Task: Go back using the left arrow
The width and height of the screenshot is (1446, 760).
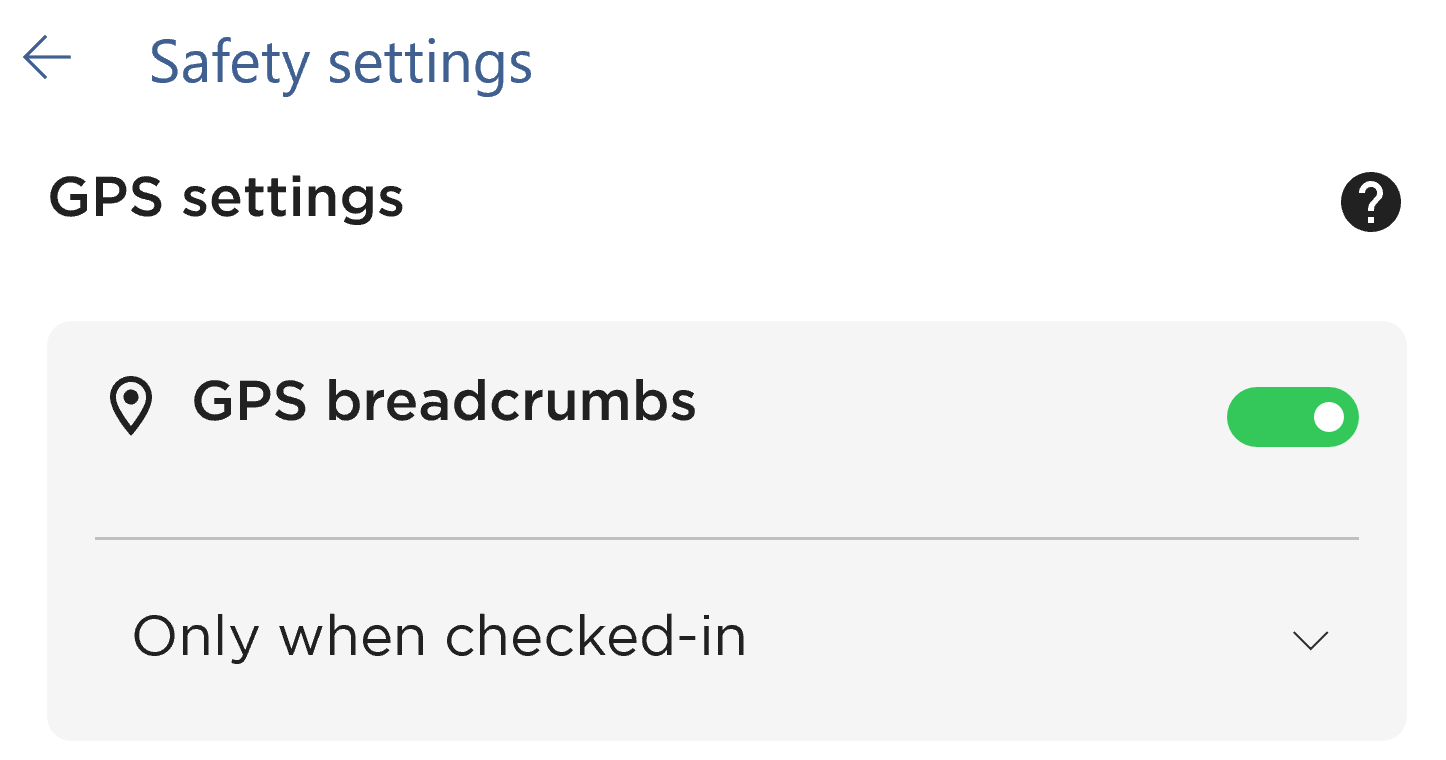Action: (x=47, y=59)
